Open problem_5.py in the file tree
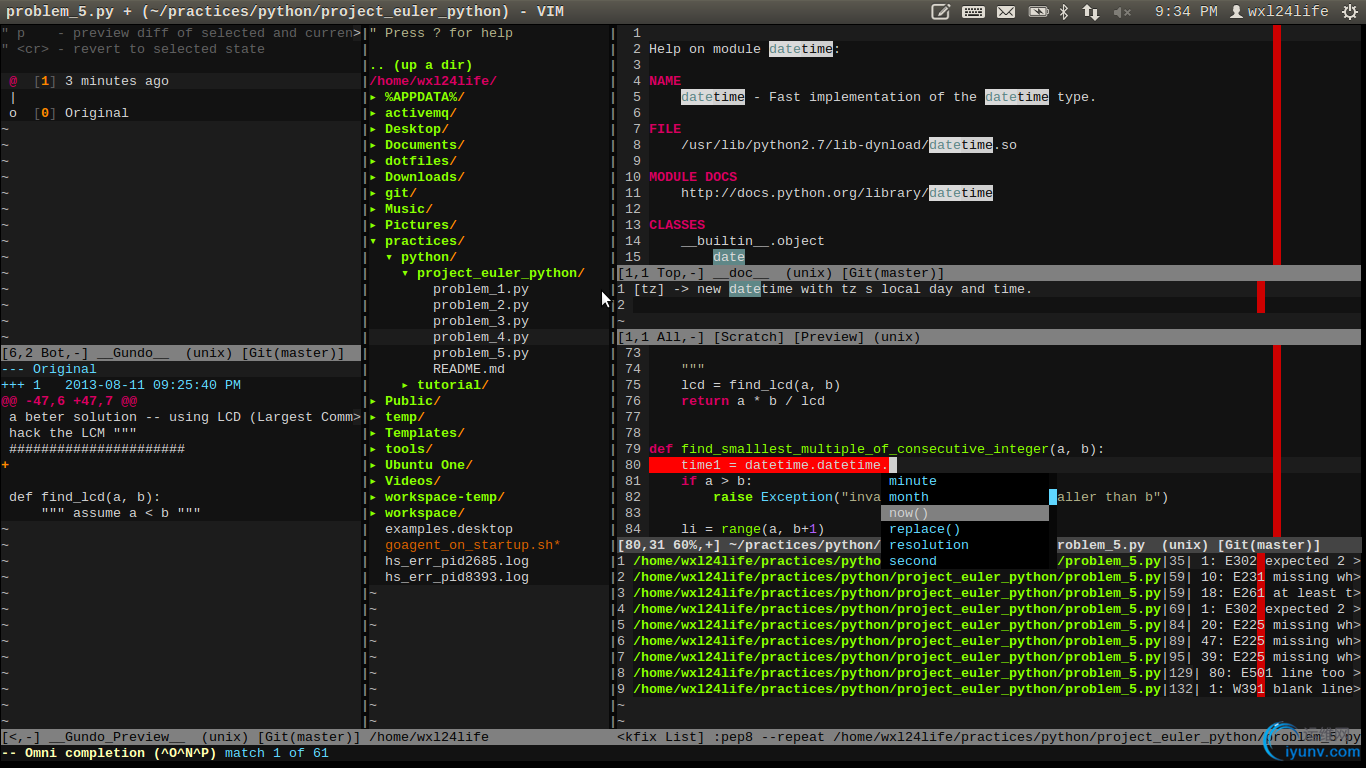The width and height of the screenshot is (1366, 768). [481, 353]
